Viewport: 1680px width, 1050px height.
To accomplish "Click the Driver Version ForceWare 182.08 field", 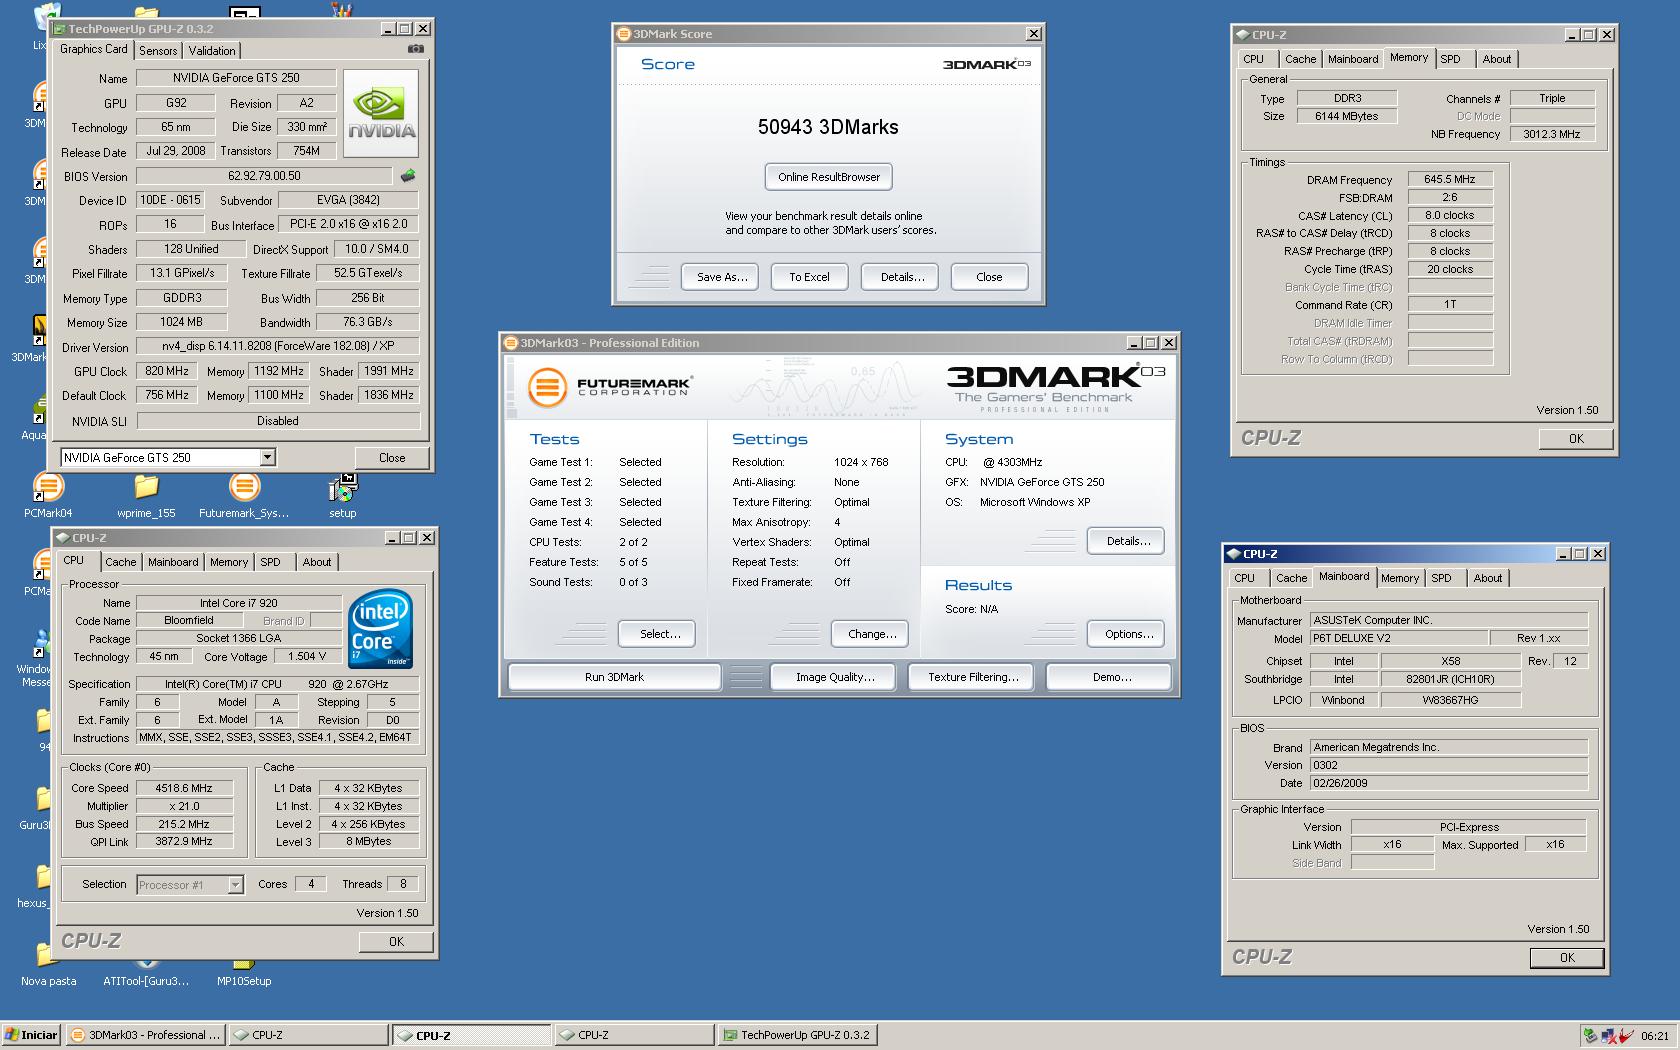I will pos(278,347).
